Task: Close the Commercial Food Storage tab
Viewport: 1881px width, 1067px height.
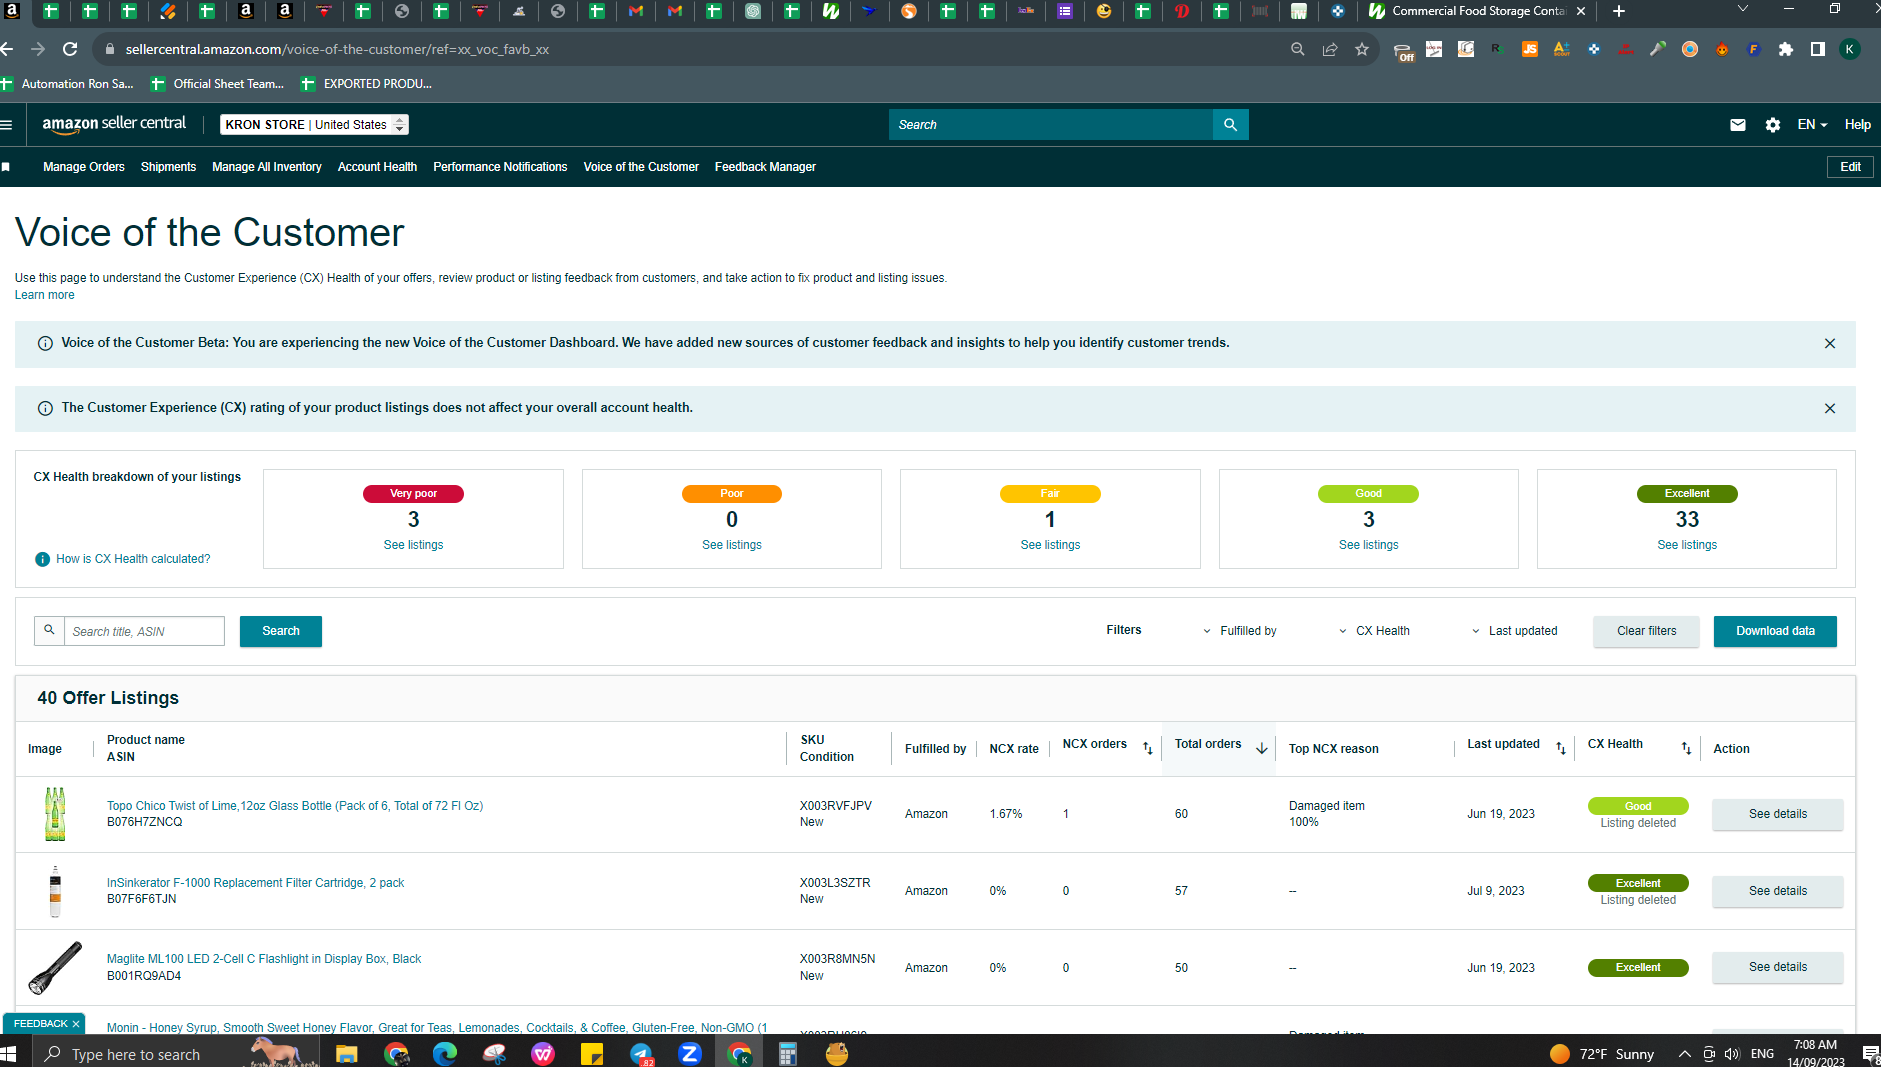Action: [x=1581, y=11]
